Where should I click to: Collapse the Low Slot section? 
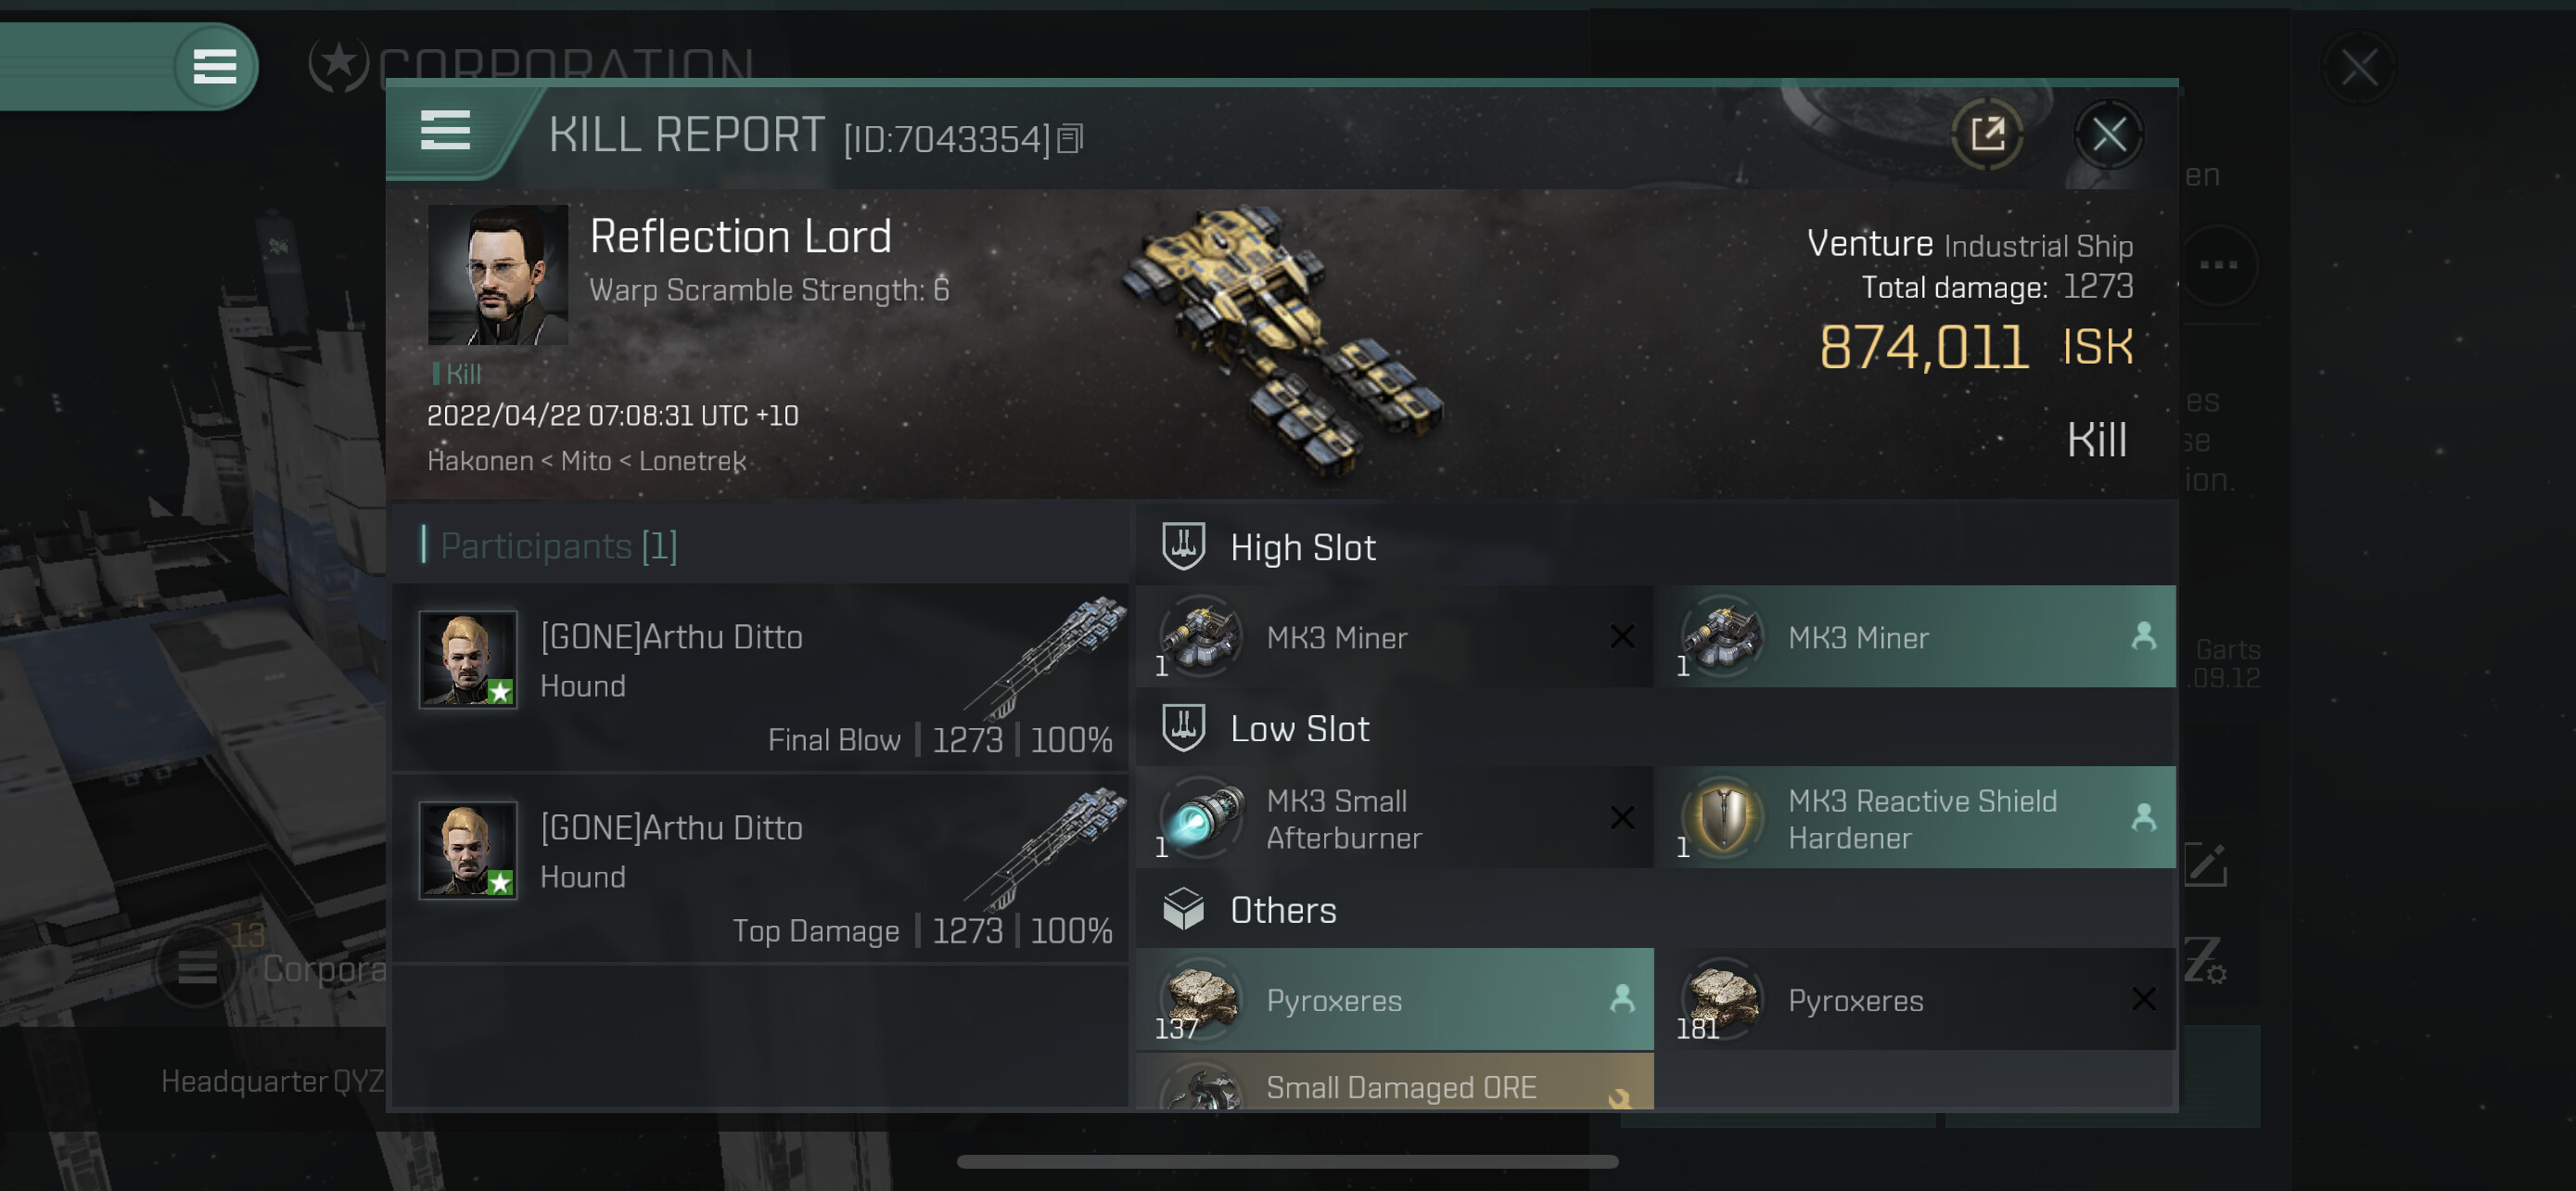[x=1298, y=728]
